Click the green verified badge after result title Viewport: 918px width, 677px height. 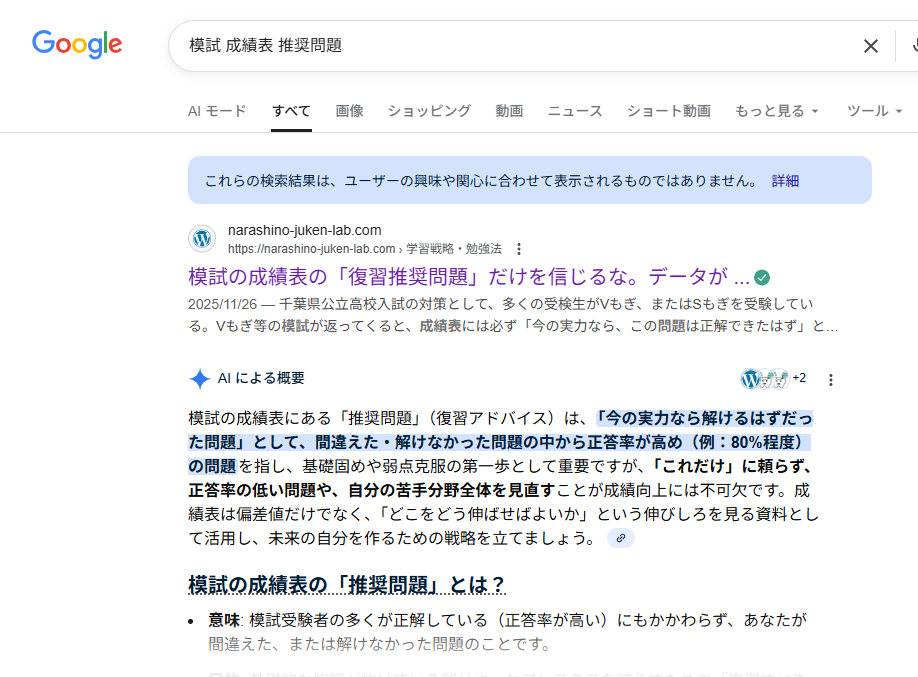point(762,277)
